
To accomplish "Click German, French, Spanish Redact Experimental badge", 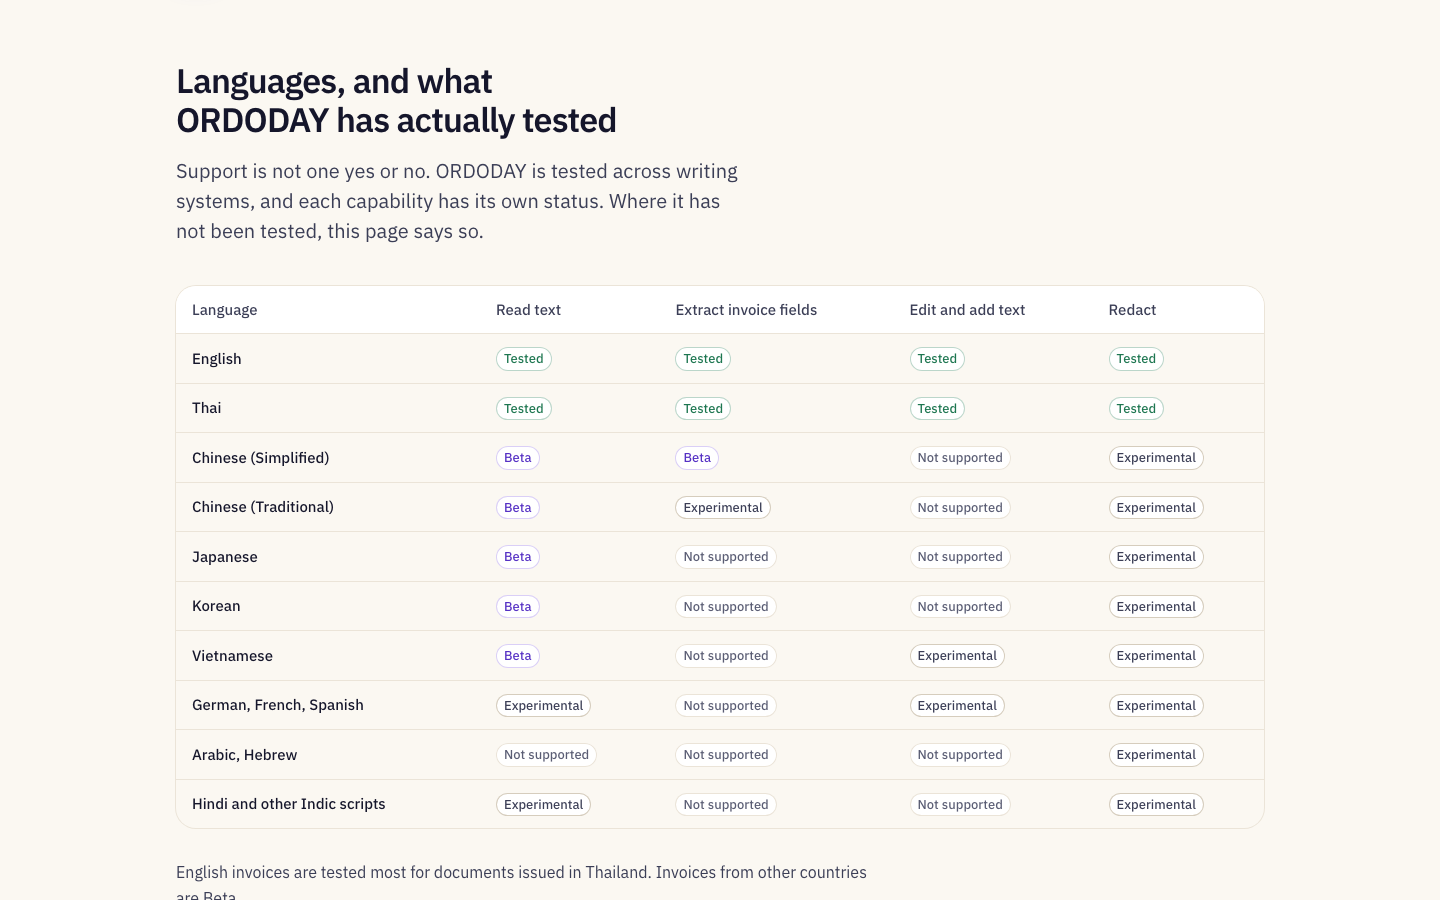I will click(1156, 705).
